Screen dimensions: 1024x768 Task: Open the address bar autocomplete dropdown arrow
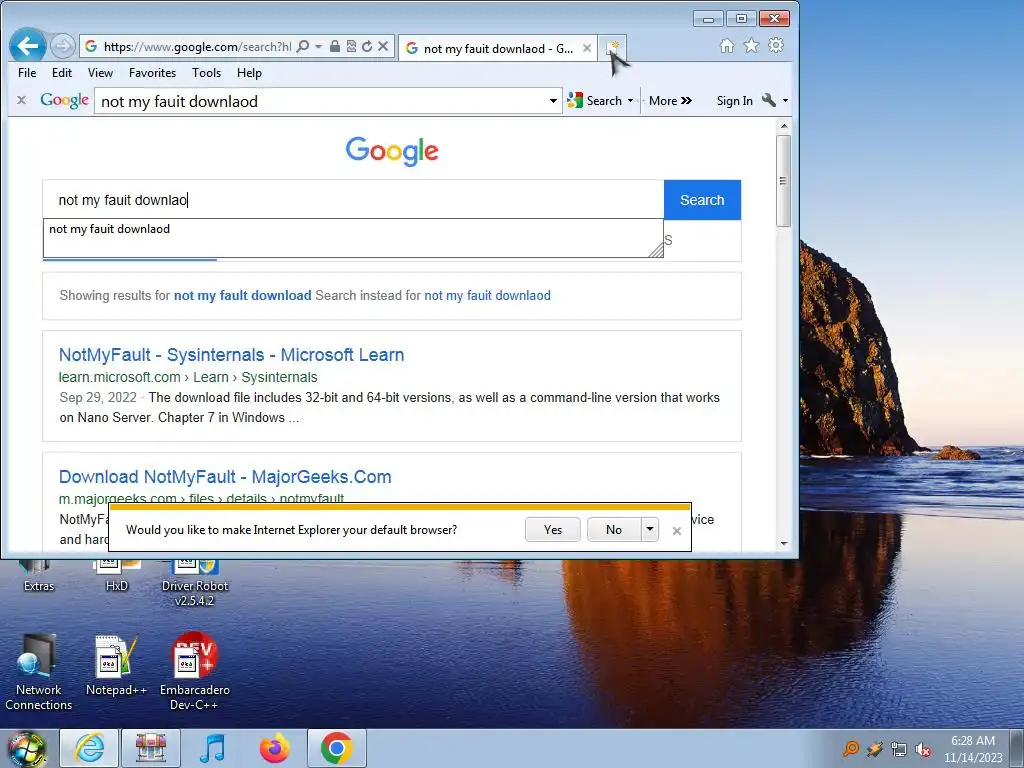tap(319, 46)
